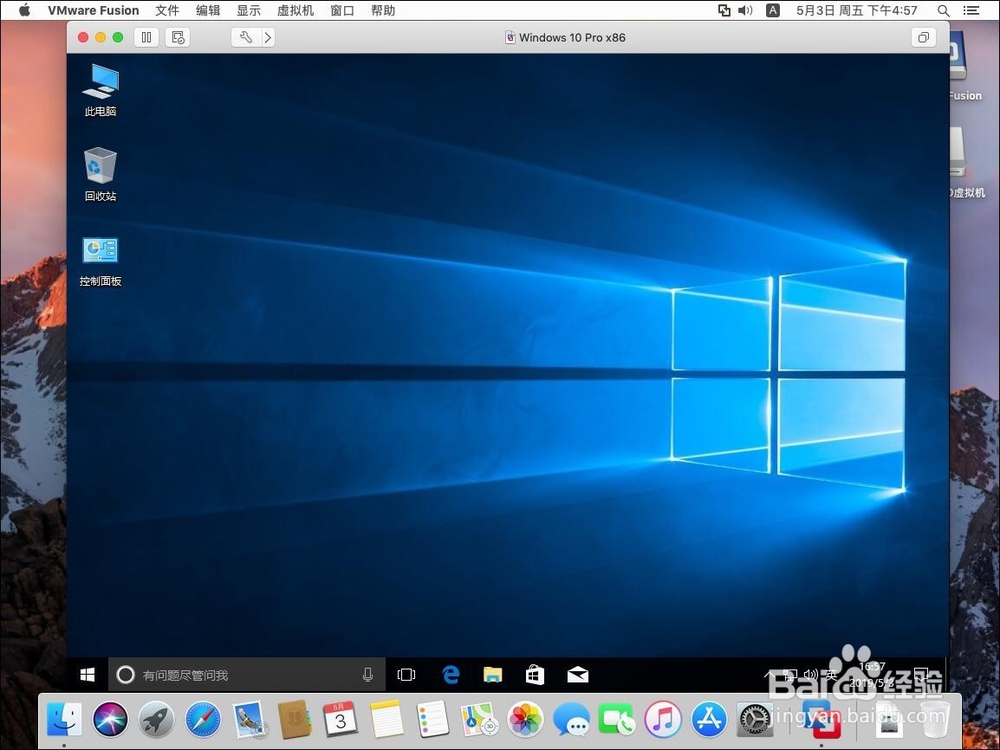Click the Windows taskbar volume icon
1000x750 pixels.
[811, 674]
